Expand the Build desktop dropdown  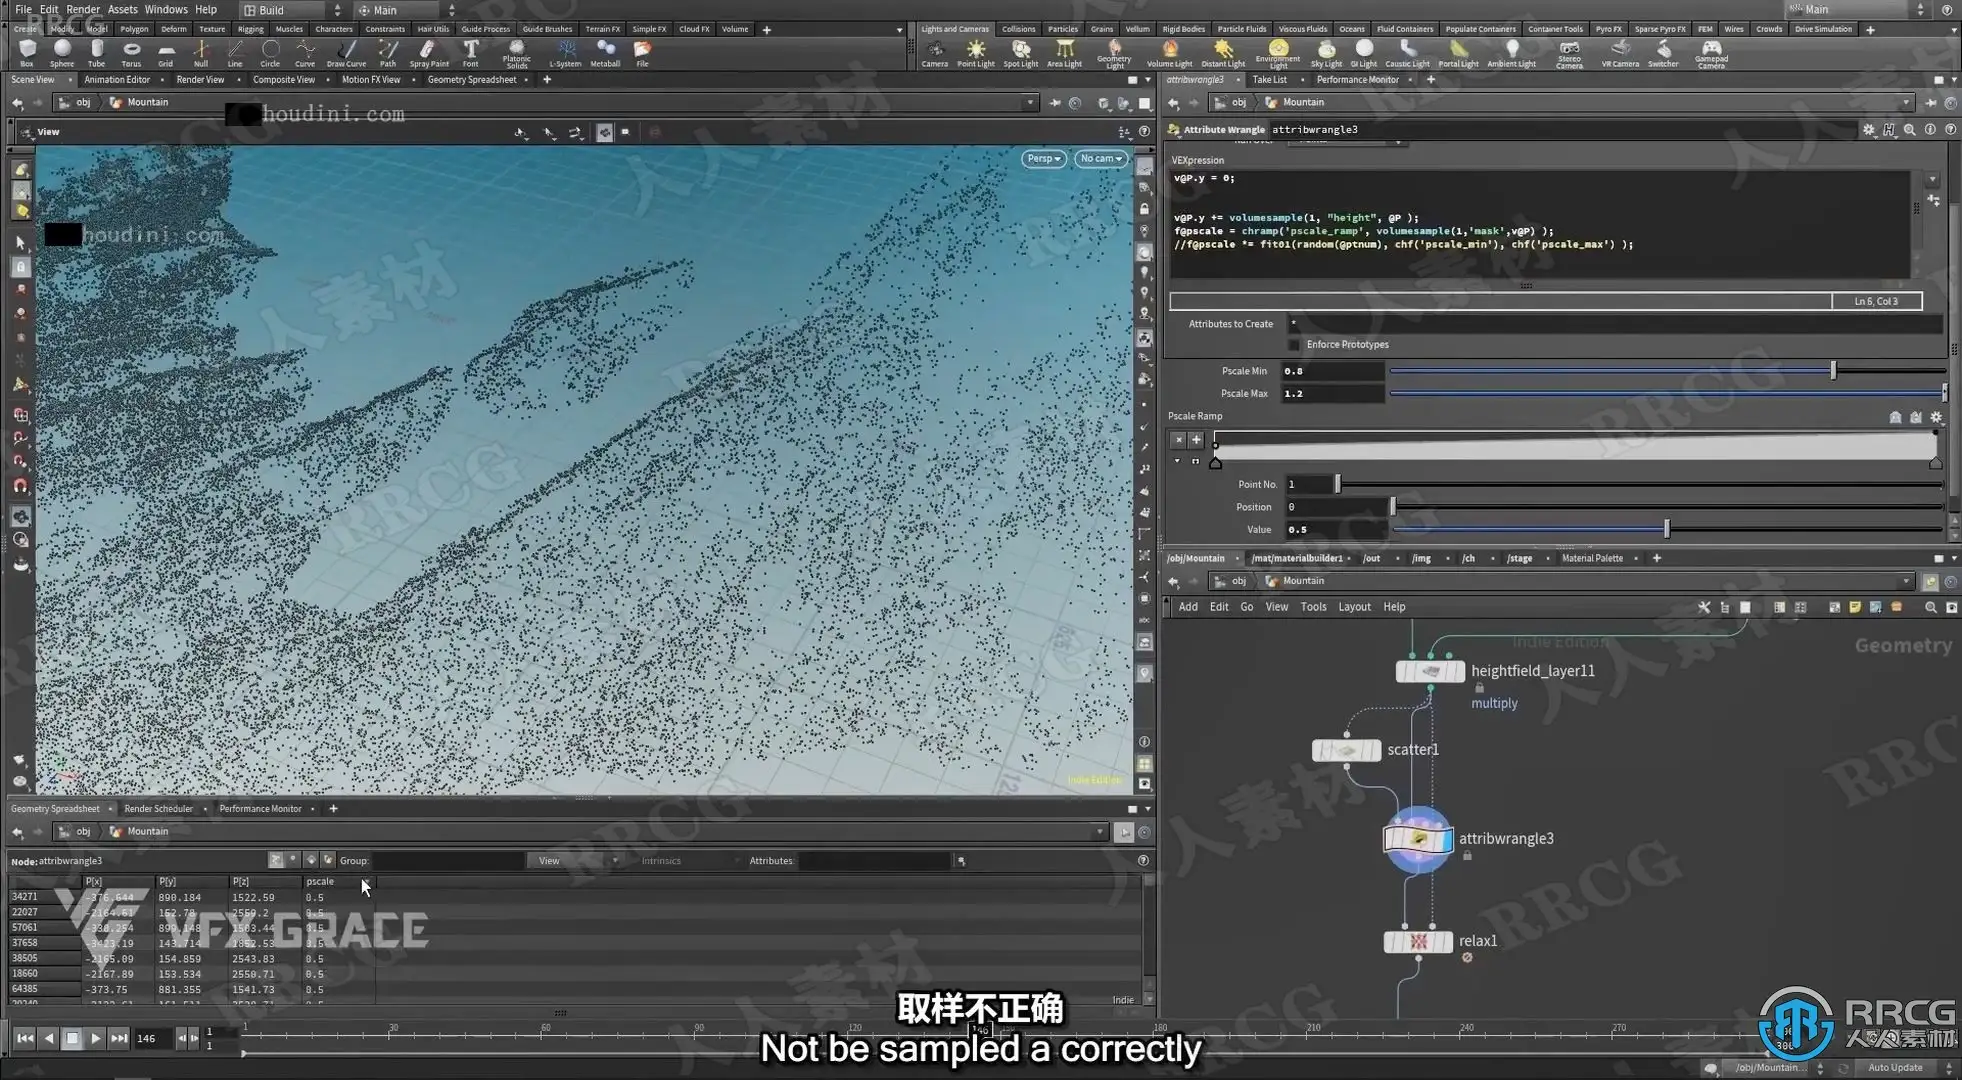pyautogui.click(x=292, y=10)
